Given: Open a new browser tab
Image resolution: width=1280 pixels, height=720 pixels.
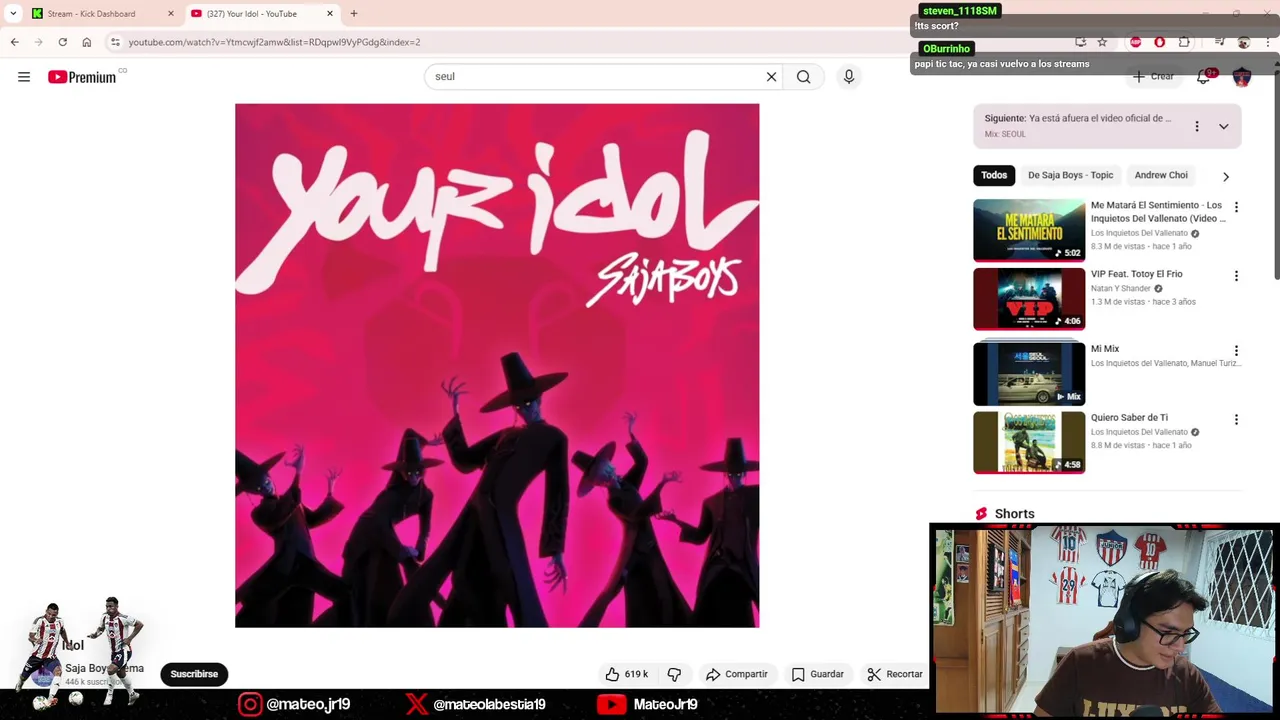Looking at the screenshot, I should point(354,14).
